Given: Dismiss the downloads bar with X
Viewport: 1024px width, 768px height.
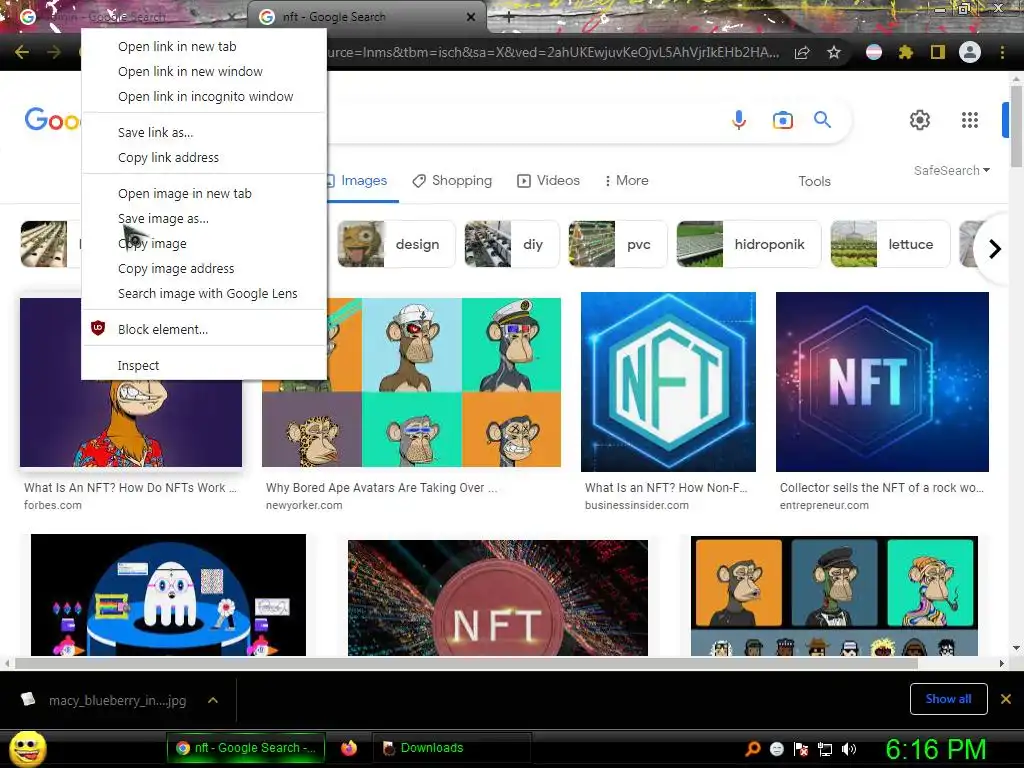Looking at the screenshot, I should [1006, 699].
